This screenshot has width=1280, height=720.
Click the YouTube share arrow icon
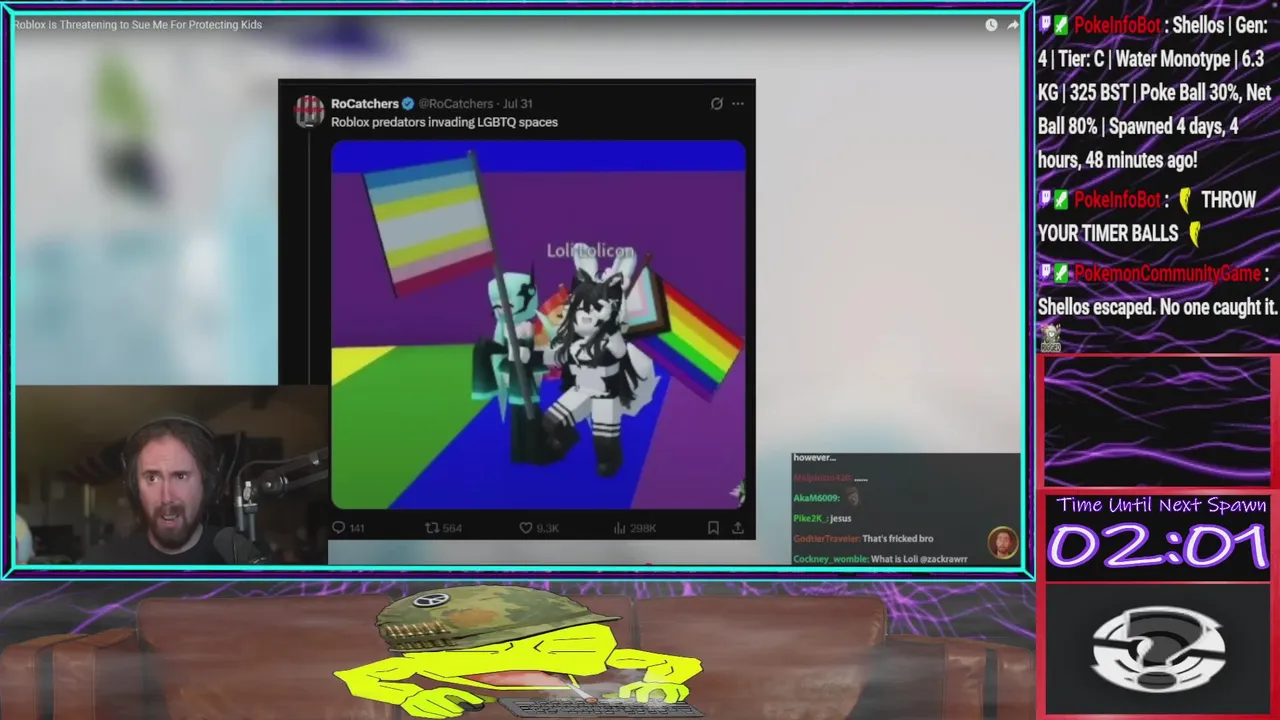coord(1013,25)
